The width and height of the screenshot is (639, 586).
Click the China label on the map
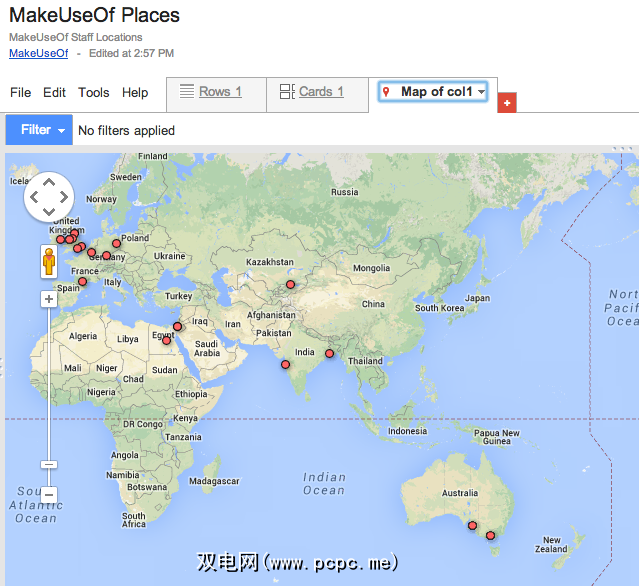(x=373, y=304)
